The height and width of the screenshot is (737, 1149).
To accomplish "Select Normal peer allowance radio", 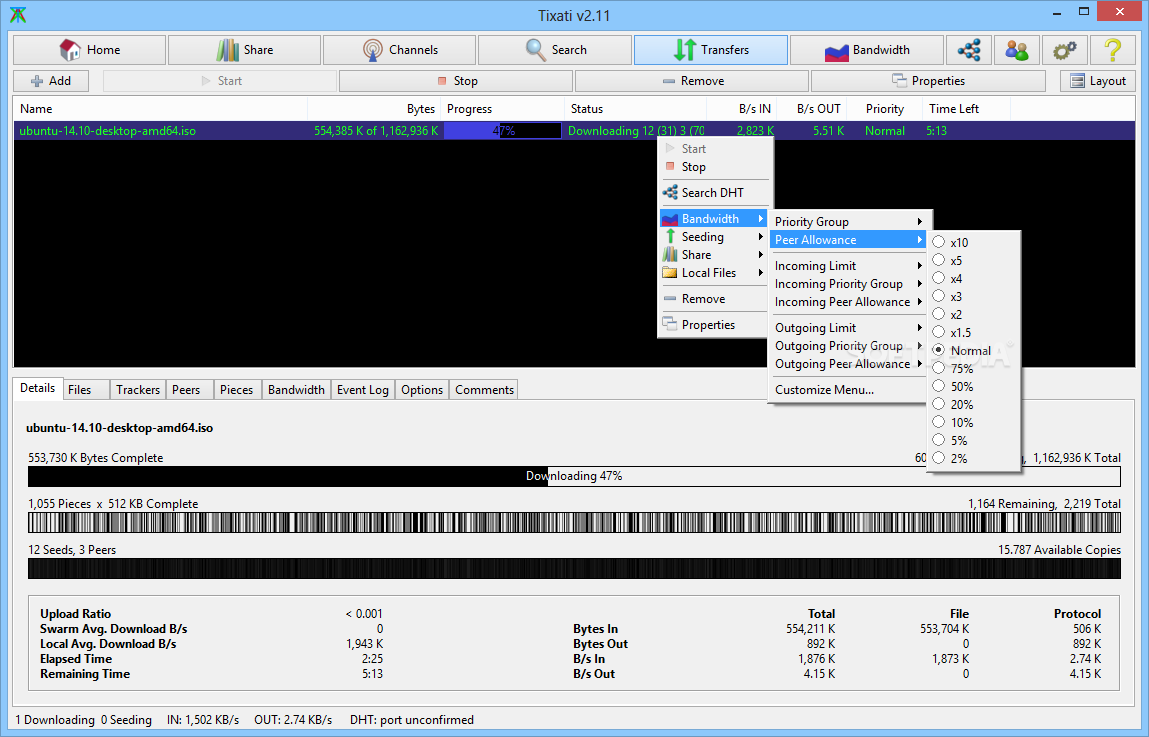I will 938,349.
